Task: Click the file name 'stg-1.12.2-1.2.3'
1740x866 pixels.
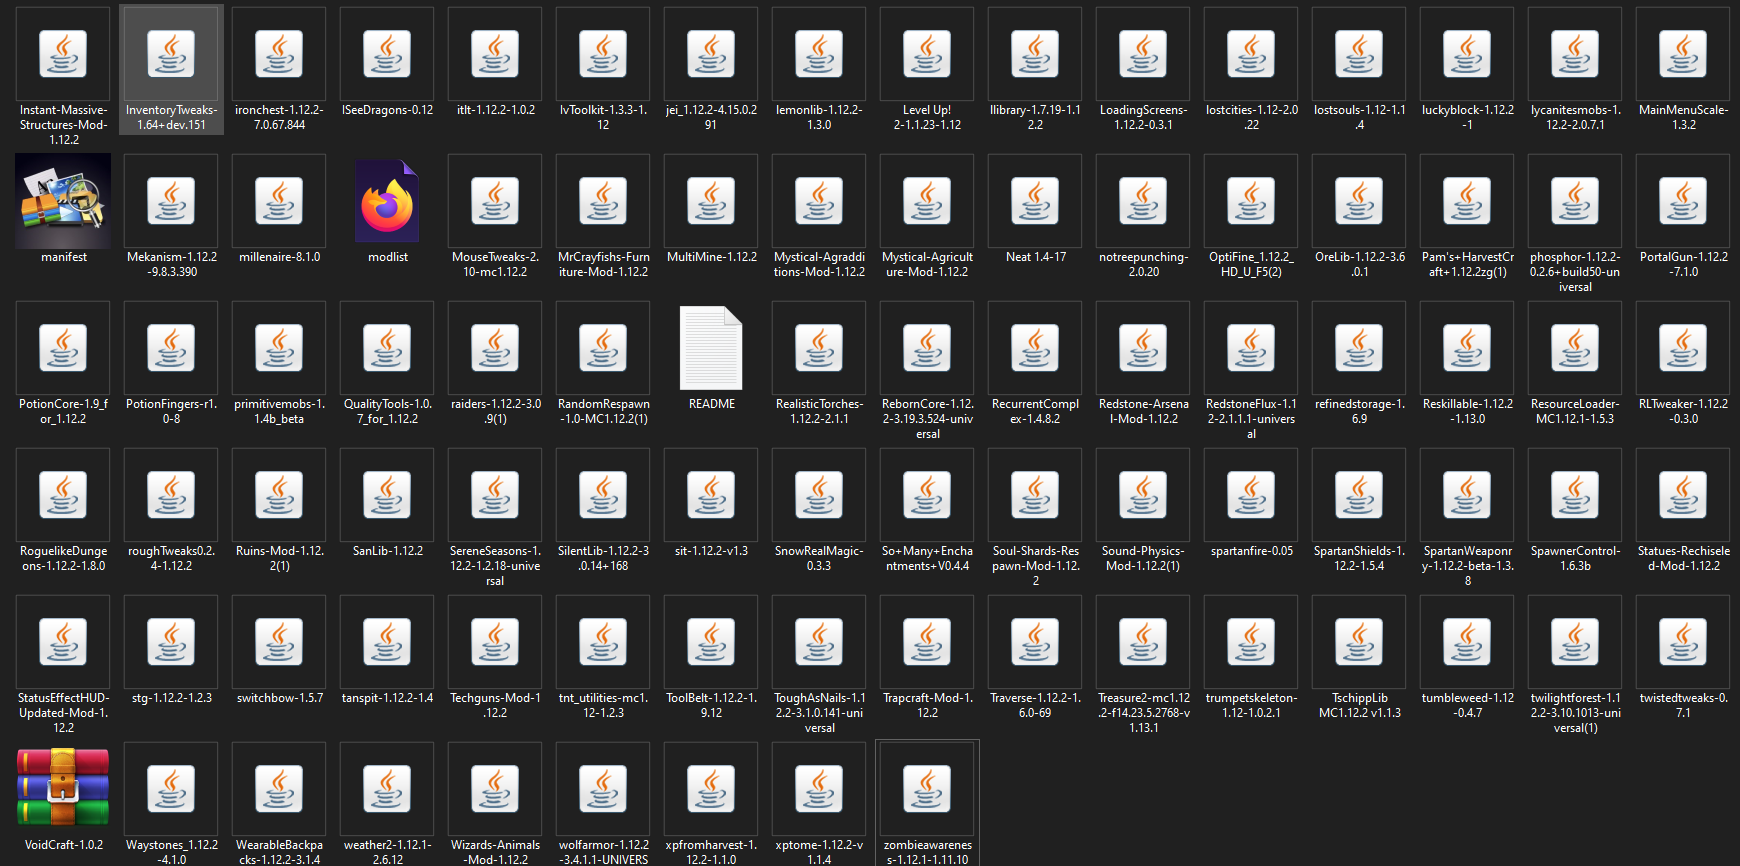Action: pos(171,698)
